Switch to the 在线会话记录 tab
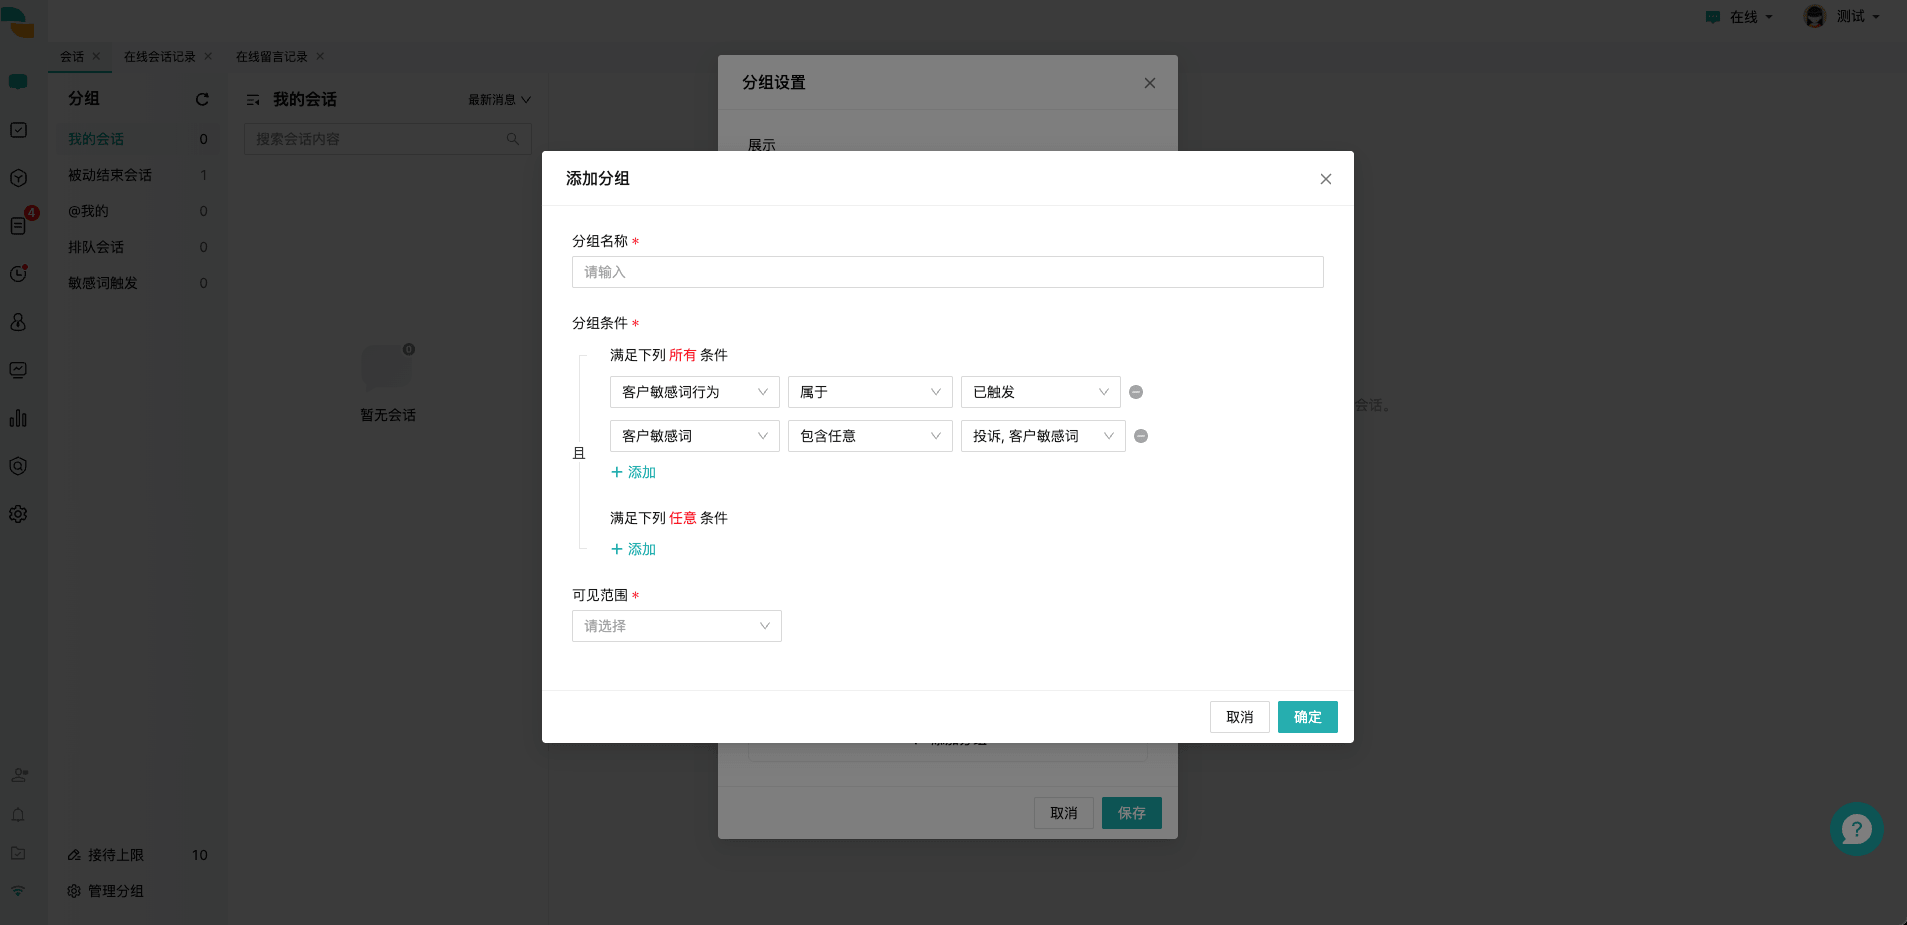The height and width of the screenshot is (925, 1907). click(x=160, y=57)
